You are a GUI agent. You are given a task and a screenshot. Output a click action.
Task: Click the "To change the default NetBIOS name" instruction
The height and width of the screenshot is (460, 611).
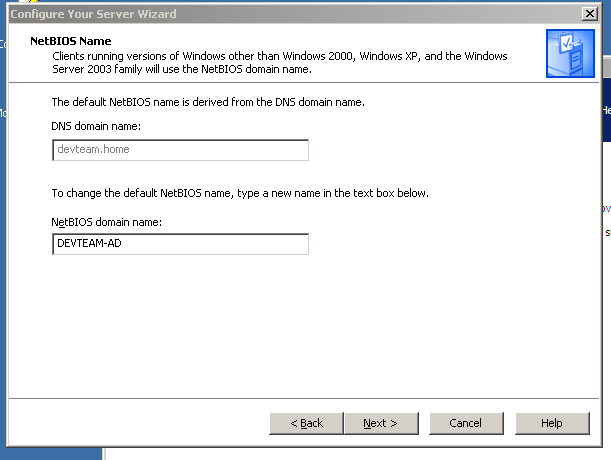point(240,192)
